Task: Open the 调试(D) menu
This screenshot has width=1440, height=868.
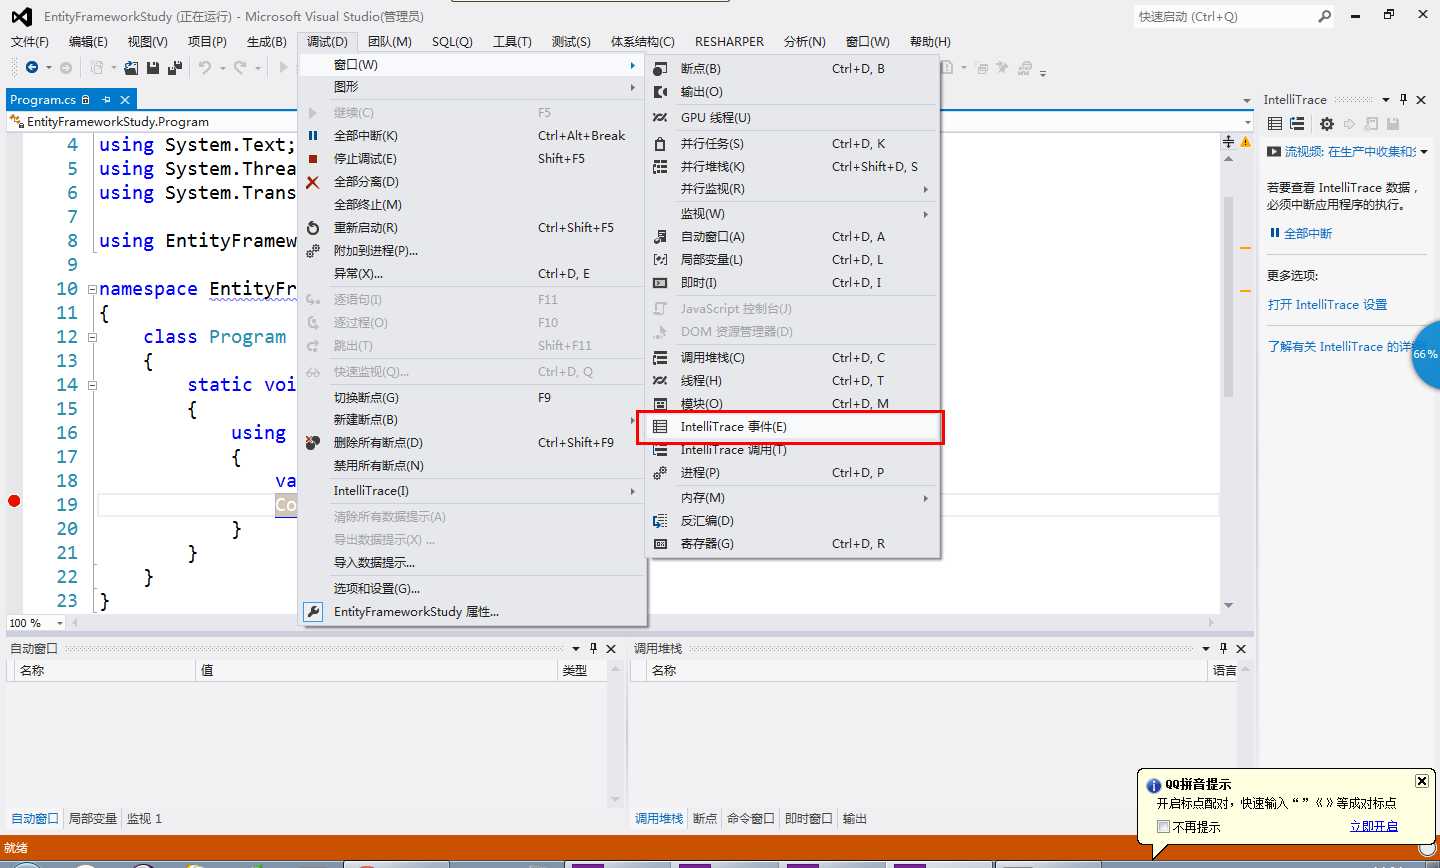Action: (327, 42)
